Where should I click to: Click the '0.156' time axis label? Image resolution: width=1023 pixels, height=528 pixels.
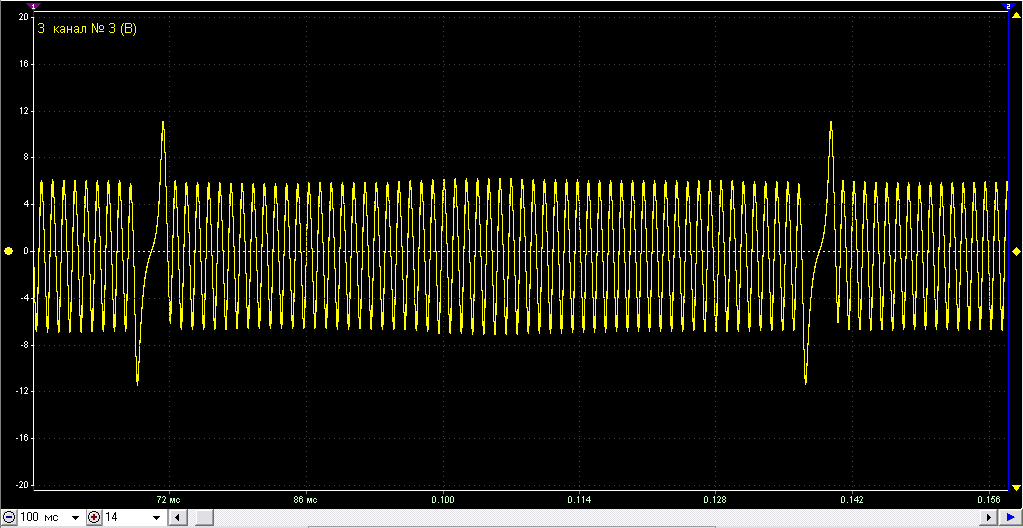click(989, 500)
